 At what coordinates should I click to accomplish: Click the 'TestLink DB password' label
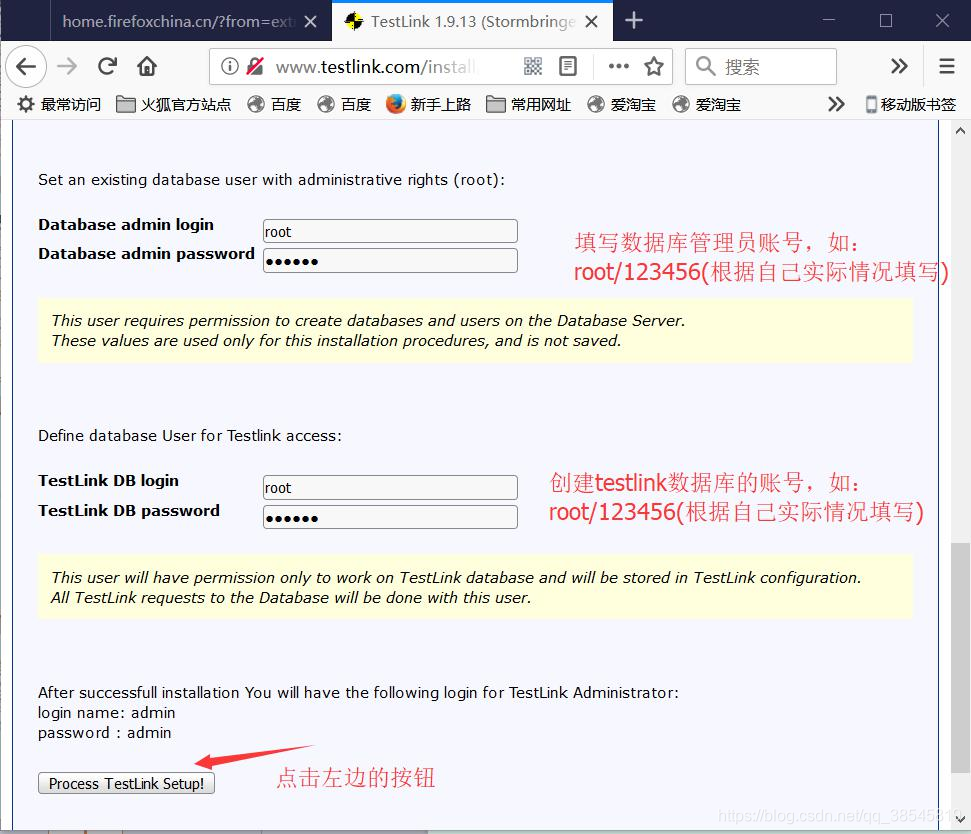point(129,511)
